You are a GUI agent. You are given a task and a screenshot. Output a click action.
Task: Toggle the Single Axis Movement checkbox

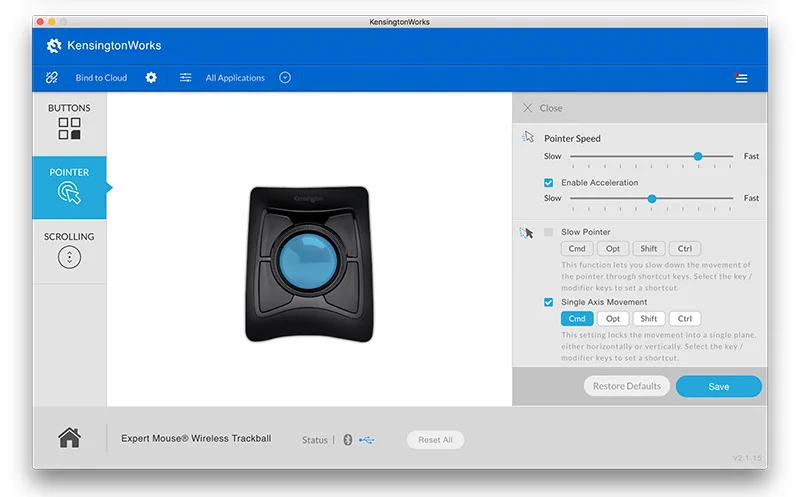pyautogui.click(x=548, y=302)
